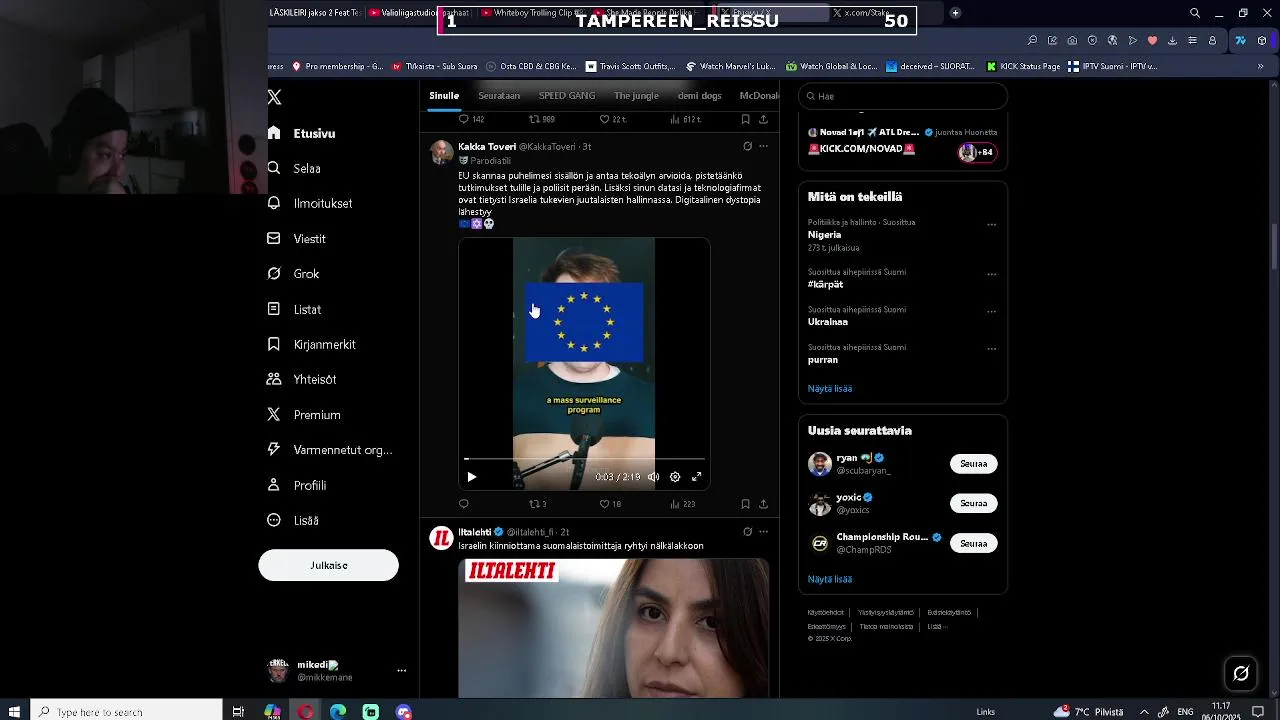Open Iltalehti profile avatar
The image size is (1280, 720).
tap(441, 538)
